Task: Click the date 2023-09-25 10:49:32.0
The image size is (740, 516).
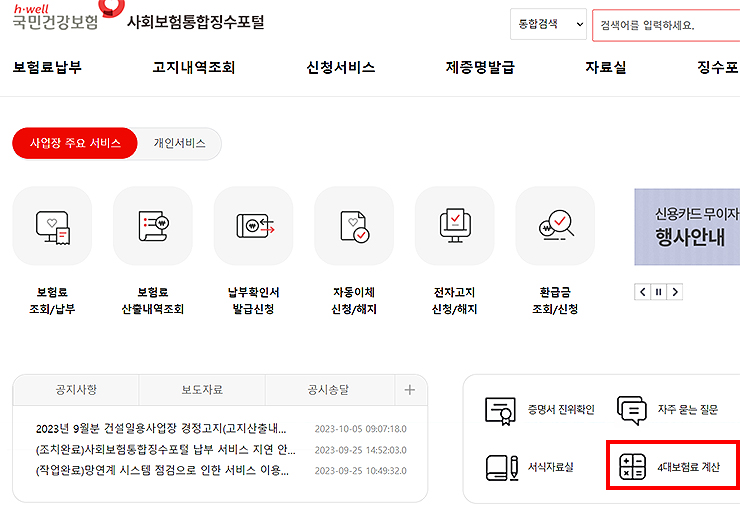Action: (x=361, y=471)
